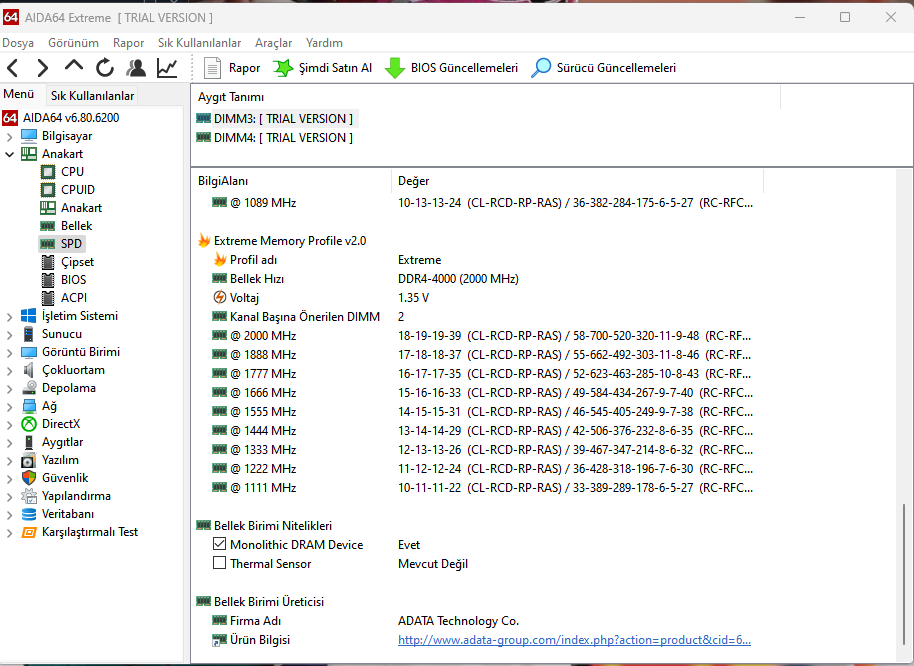Select DIMM3 device entry
The width and height of the screenshot is (914, 666).
tap(275, 119)
